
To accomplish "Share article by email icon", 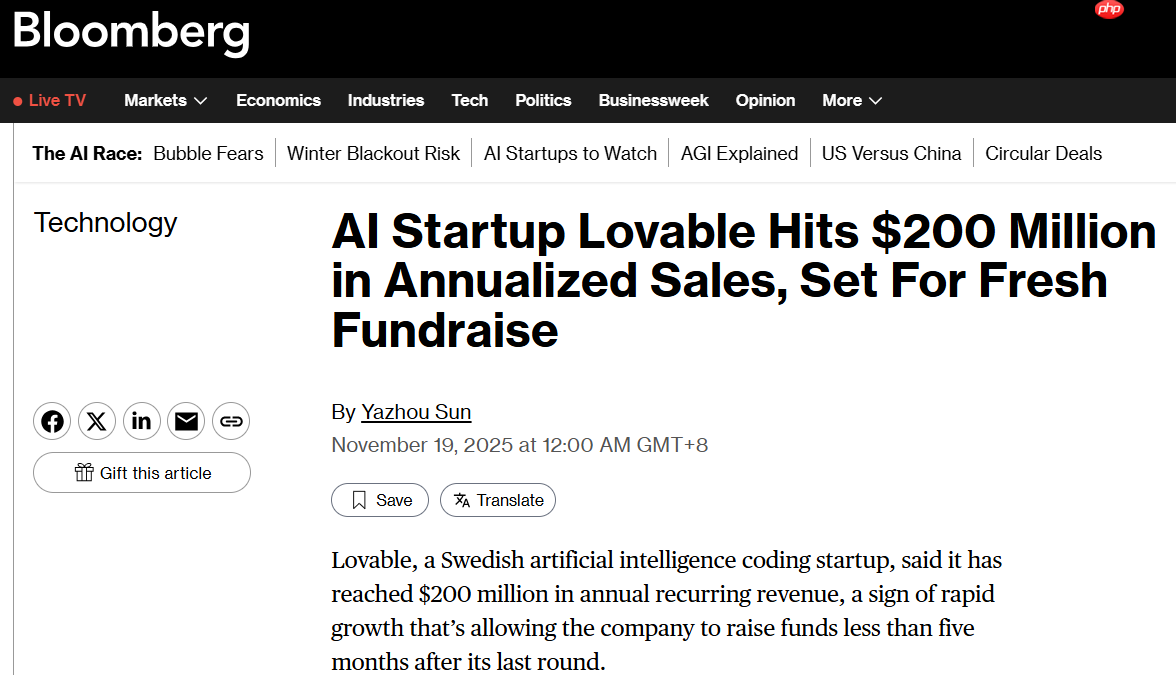I will click(186, 421).
